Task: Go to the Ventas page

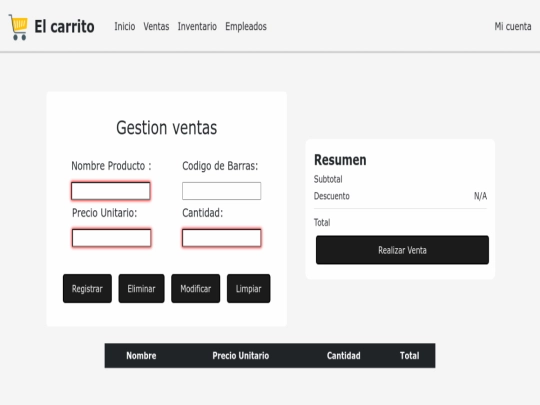Action: pyautogui.click(x=156, y=27)
